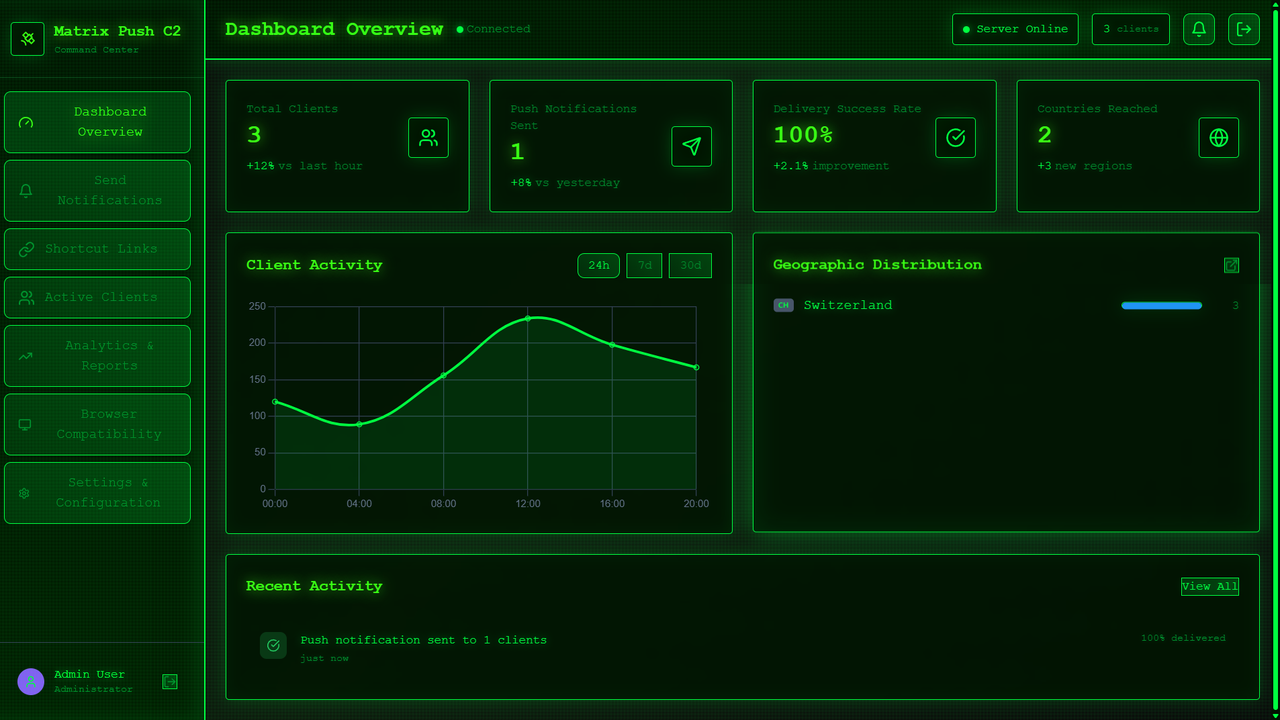Click the checkmark icon on Delivery Success Rate

(x=955, y=138)
